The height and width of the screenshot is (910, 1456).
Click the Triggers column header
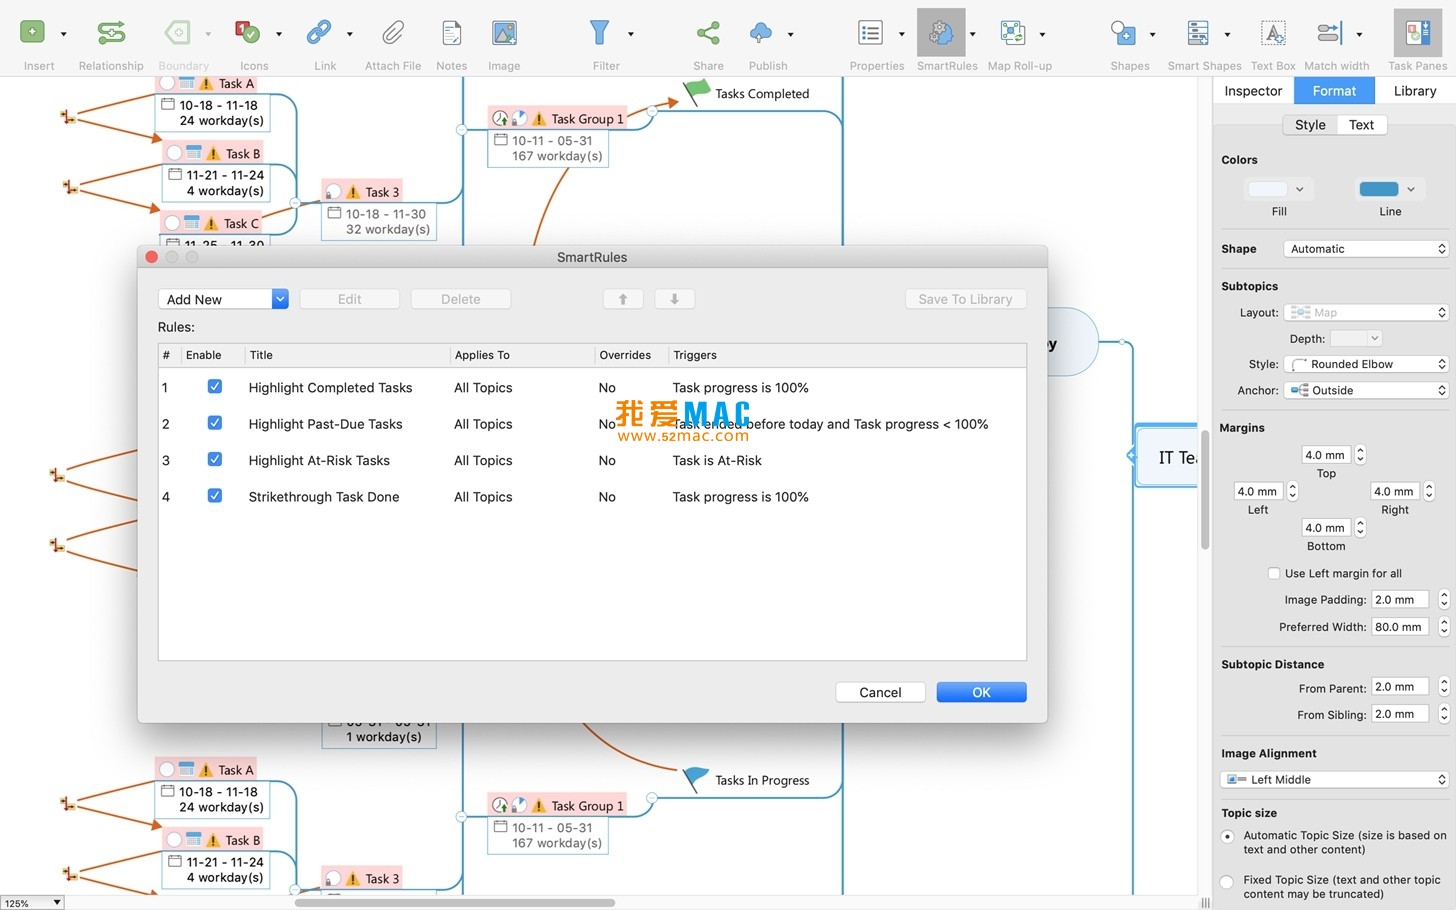pyautogui.click(x=695, y=355)
